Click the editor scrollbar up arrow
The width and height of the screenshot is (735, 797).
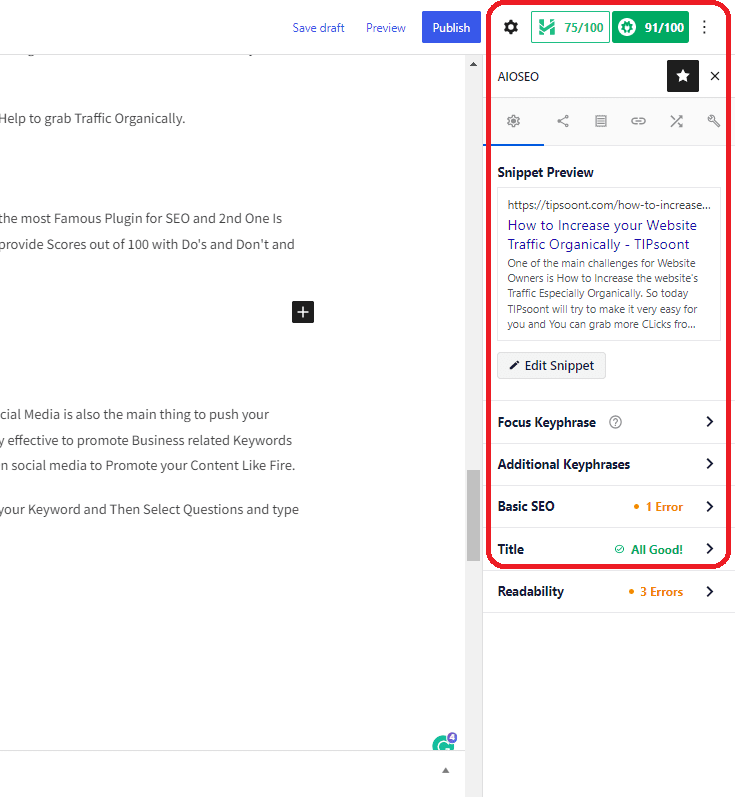474,64
